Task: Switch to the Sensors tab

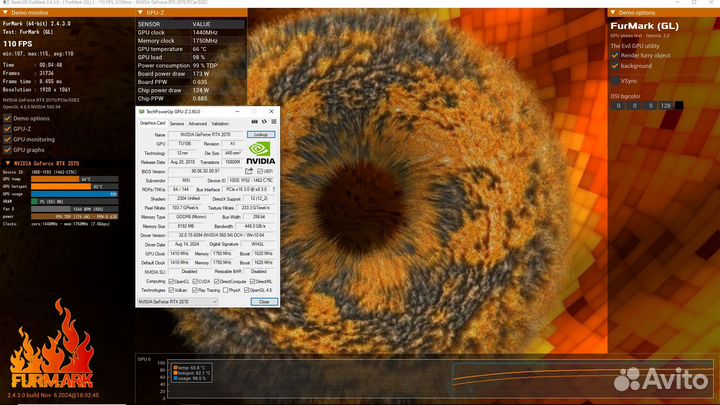Action: click(x=177, y=124)
